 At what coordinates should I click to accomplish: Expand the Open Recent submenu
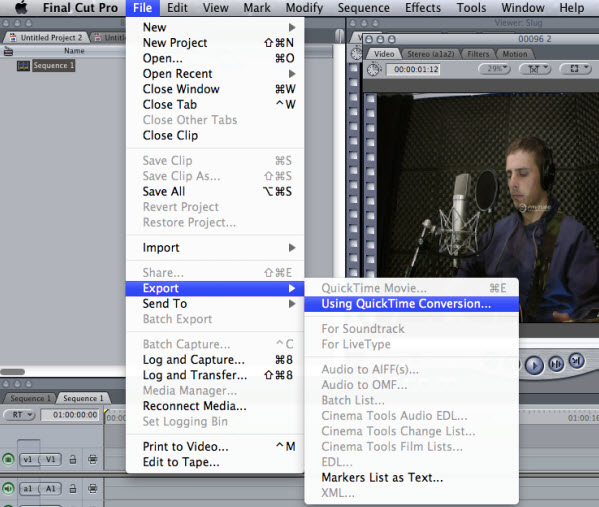(x=215, y=74)
